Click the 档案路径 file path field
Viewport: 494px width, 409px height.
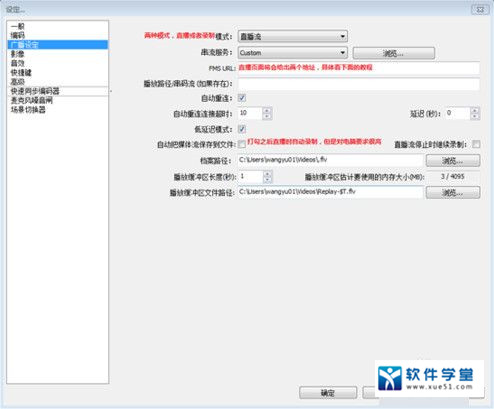pyautogui.click(x=330, y=160)
